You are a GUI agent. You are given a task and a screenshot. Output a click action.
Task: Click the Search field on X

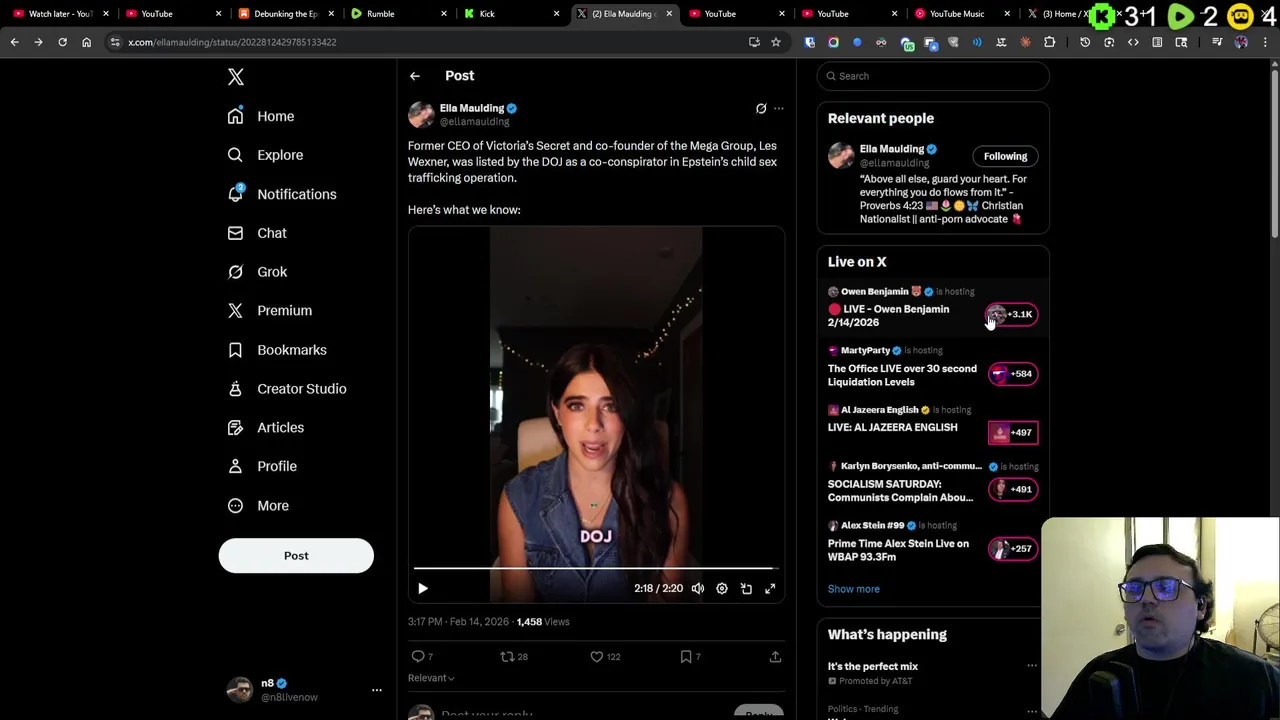pos(933,76)
